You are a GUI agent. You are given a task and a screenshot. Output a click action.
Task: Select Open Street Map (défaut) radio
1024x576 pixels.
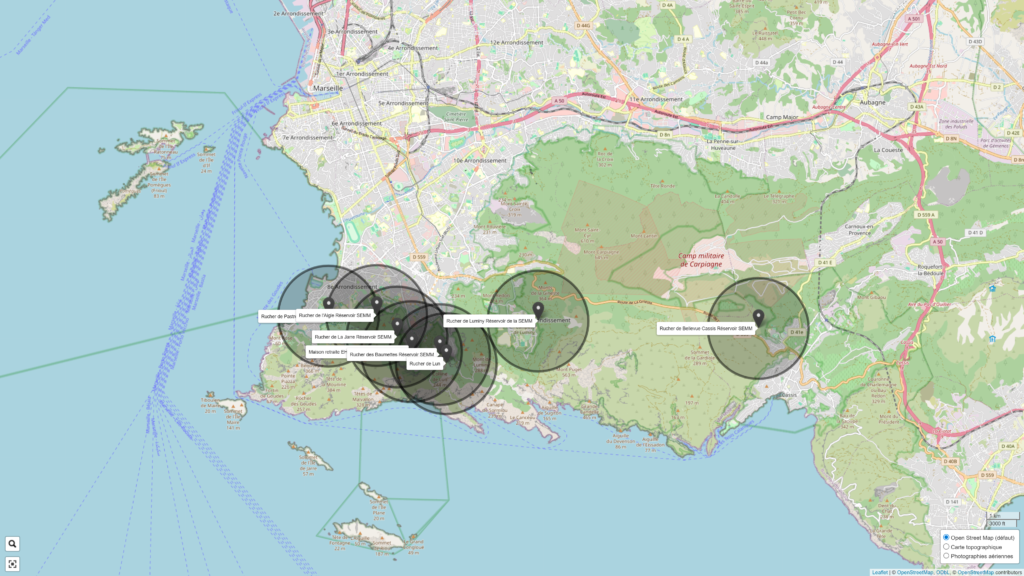coord(947,538)
